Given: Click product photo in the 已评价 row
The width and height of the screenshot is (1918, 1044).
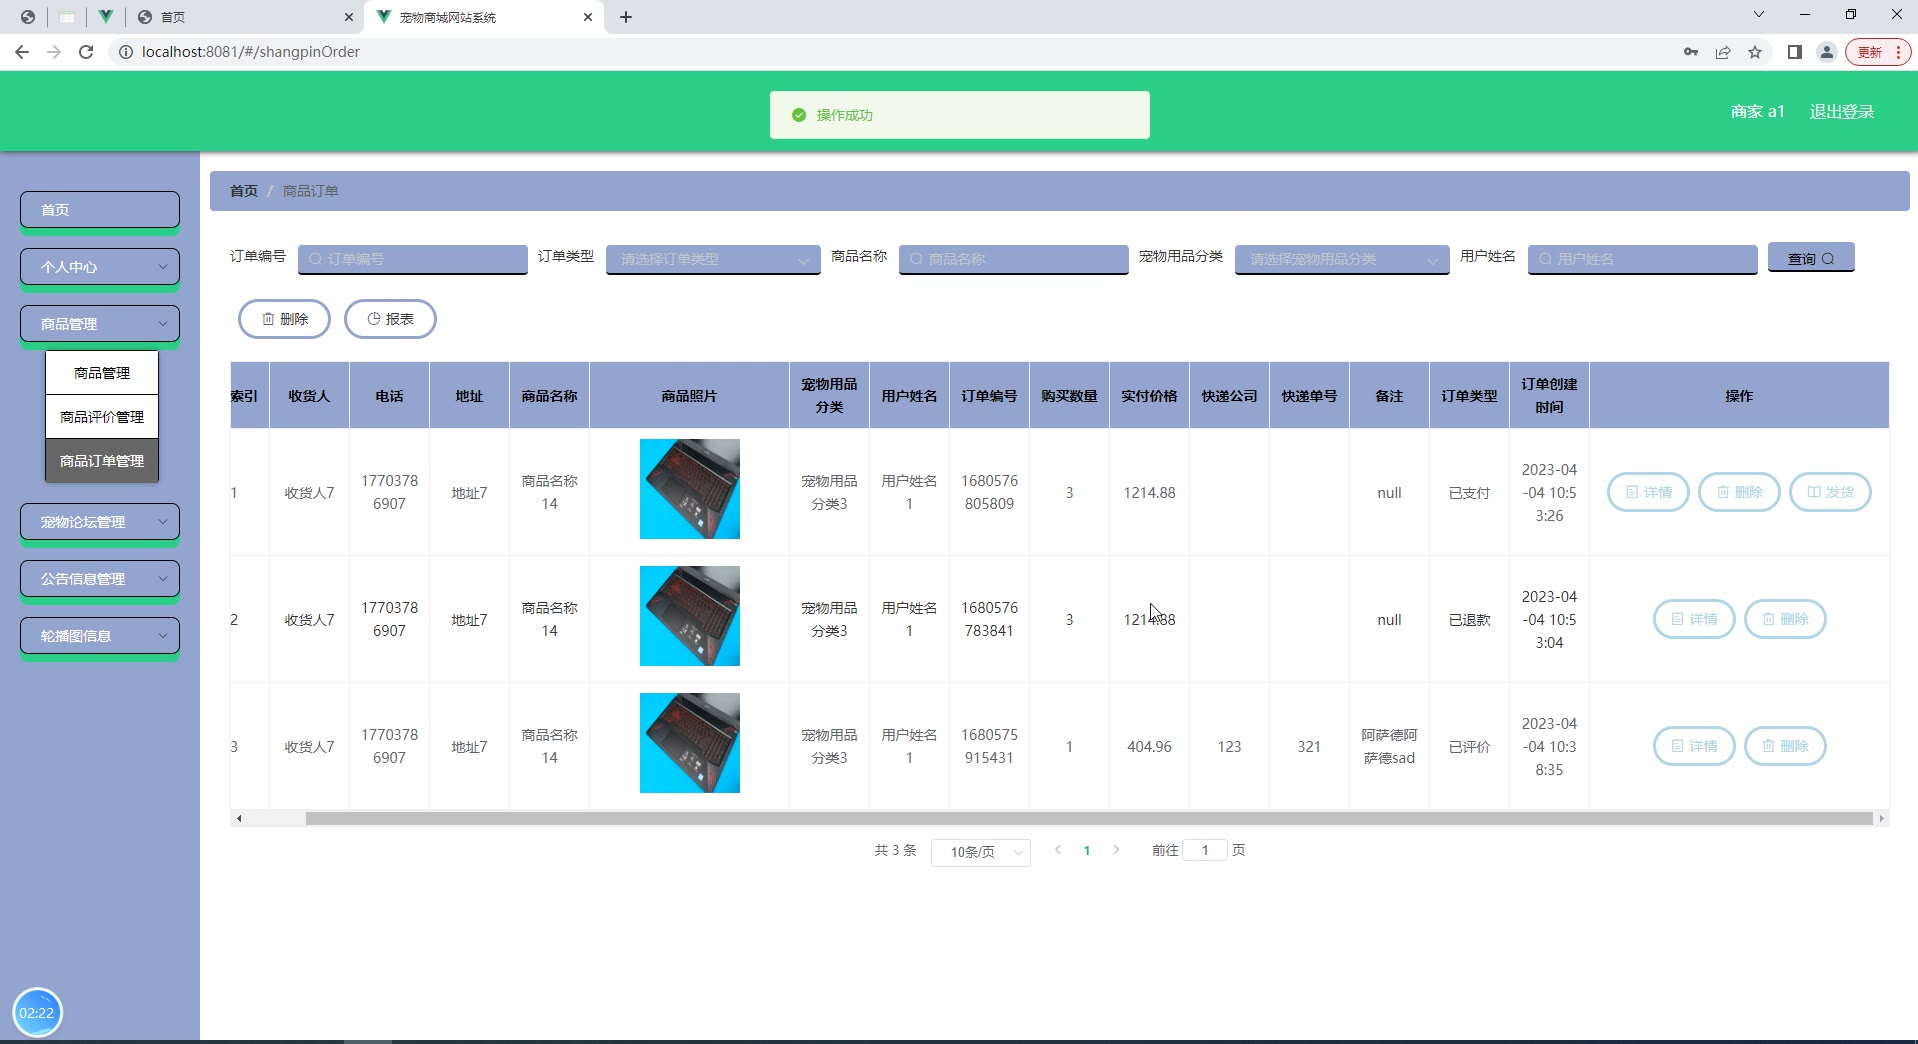Looking at the screenshot, I should (690, 743).
